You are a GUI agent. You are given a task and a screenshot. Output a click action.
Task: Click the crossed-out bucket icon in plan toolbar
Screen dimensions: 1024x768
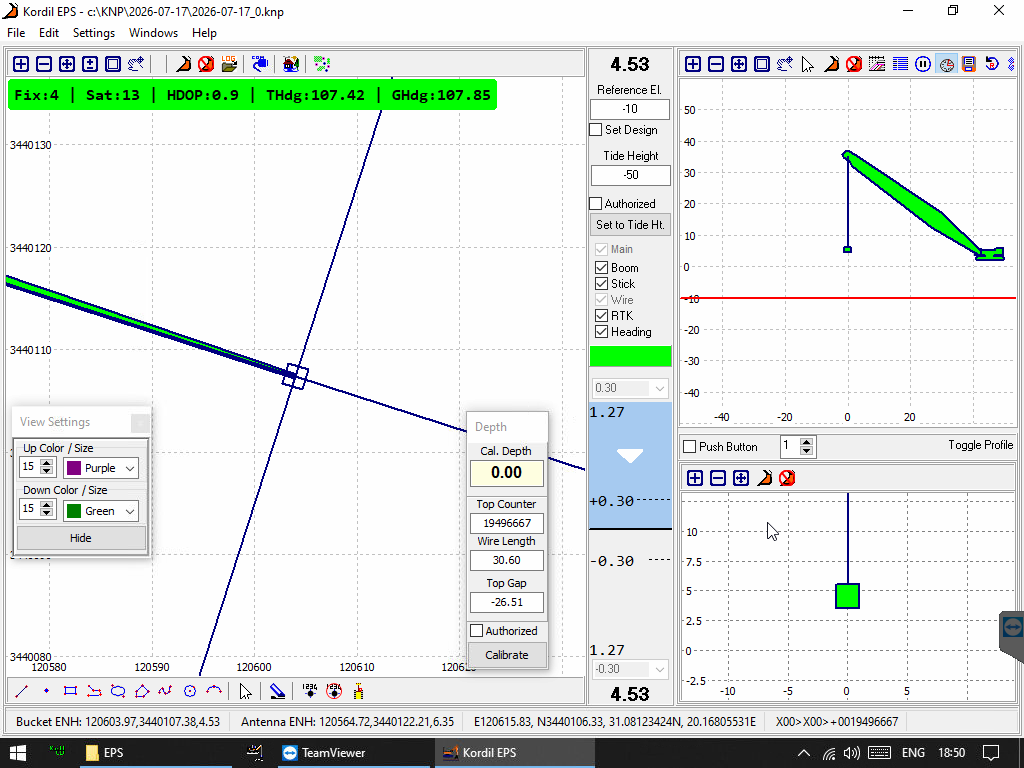pyautogui.click(x=206, y=63)
